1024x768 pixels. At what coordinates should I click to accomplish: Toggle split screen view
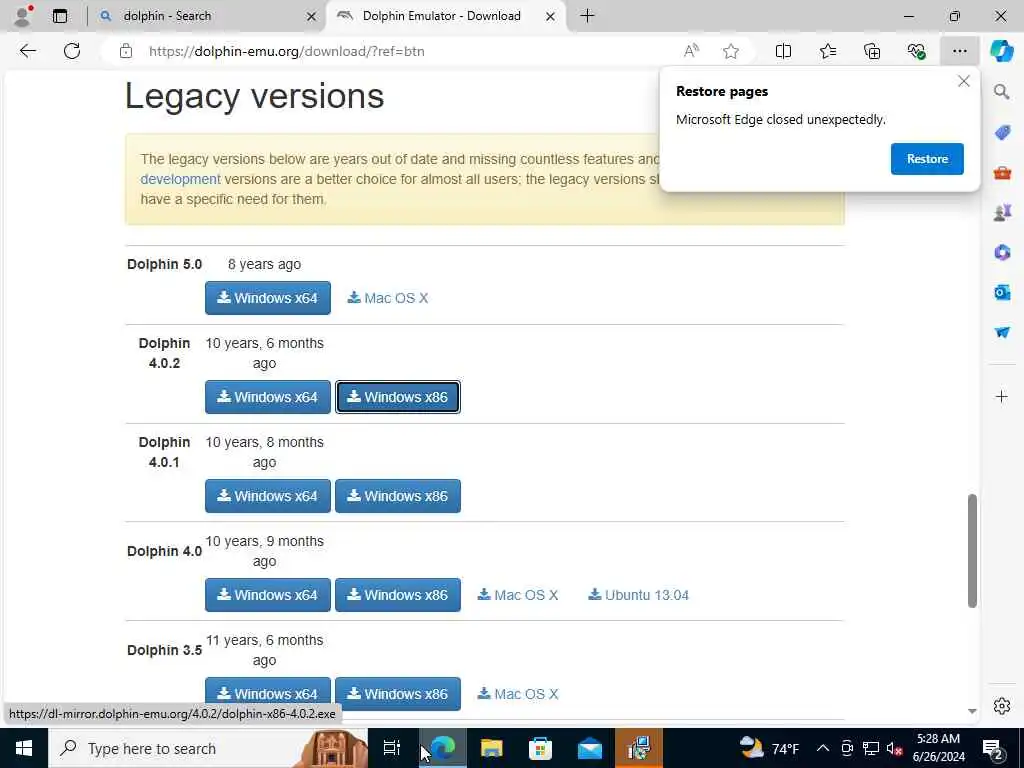click(x=783, y=51)
